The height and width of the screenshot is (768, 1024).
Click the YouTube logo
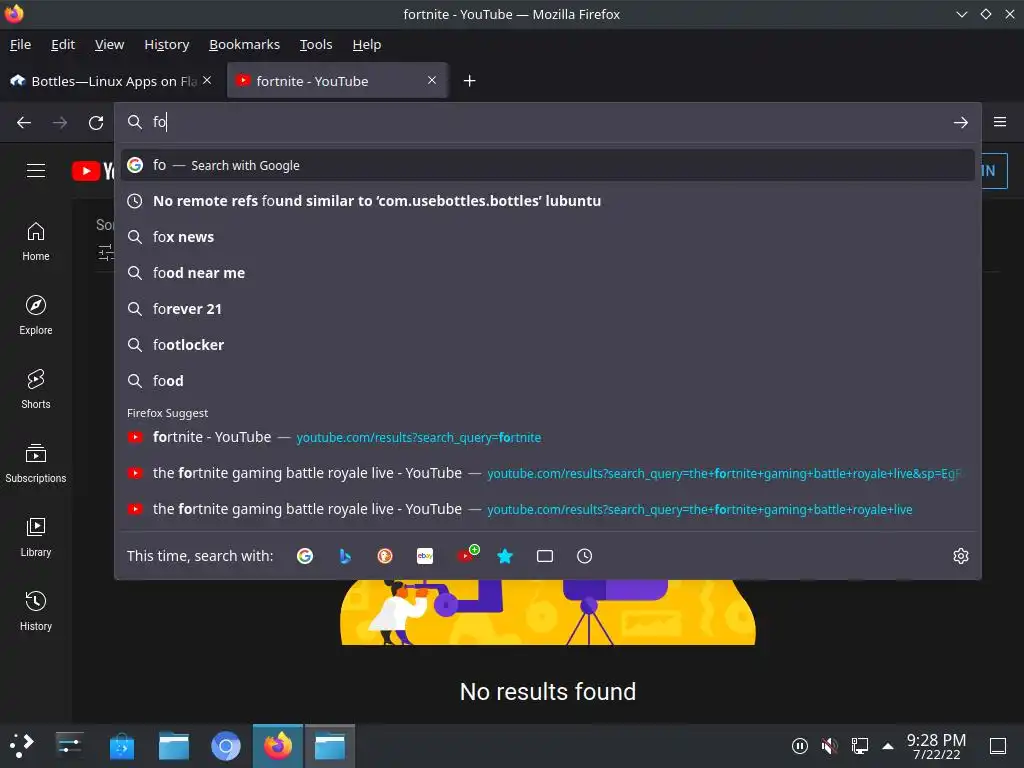[x=93, y=171]
